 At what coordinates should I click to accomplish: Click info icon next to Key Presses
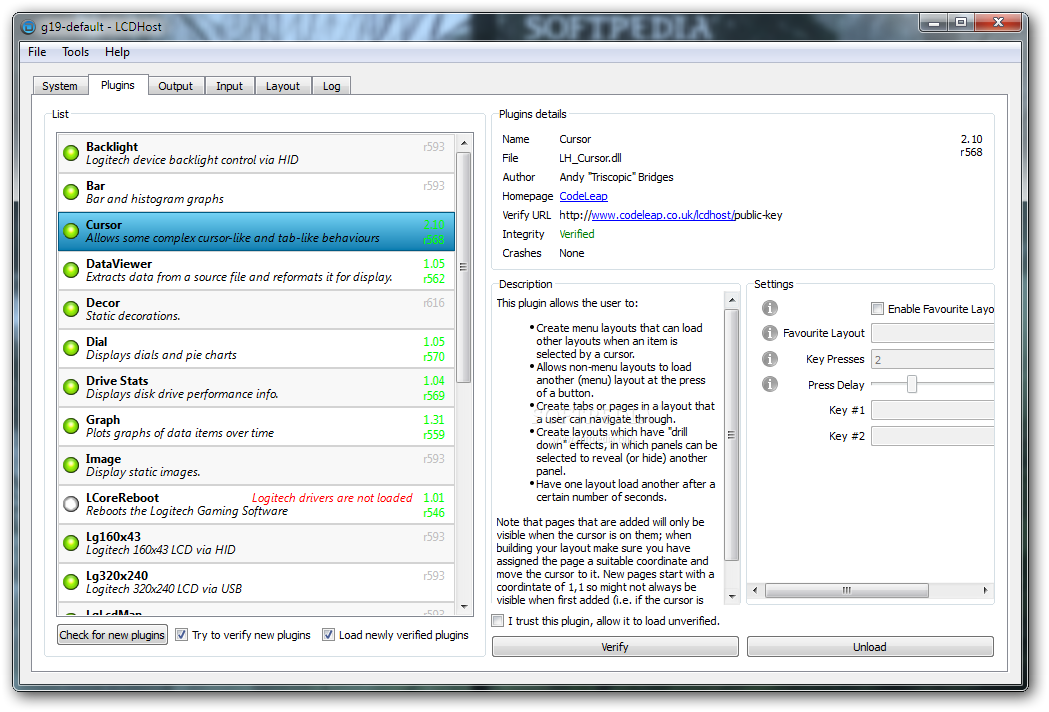click(770, 359)
